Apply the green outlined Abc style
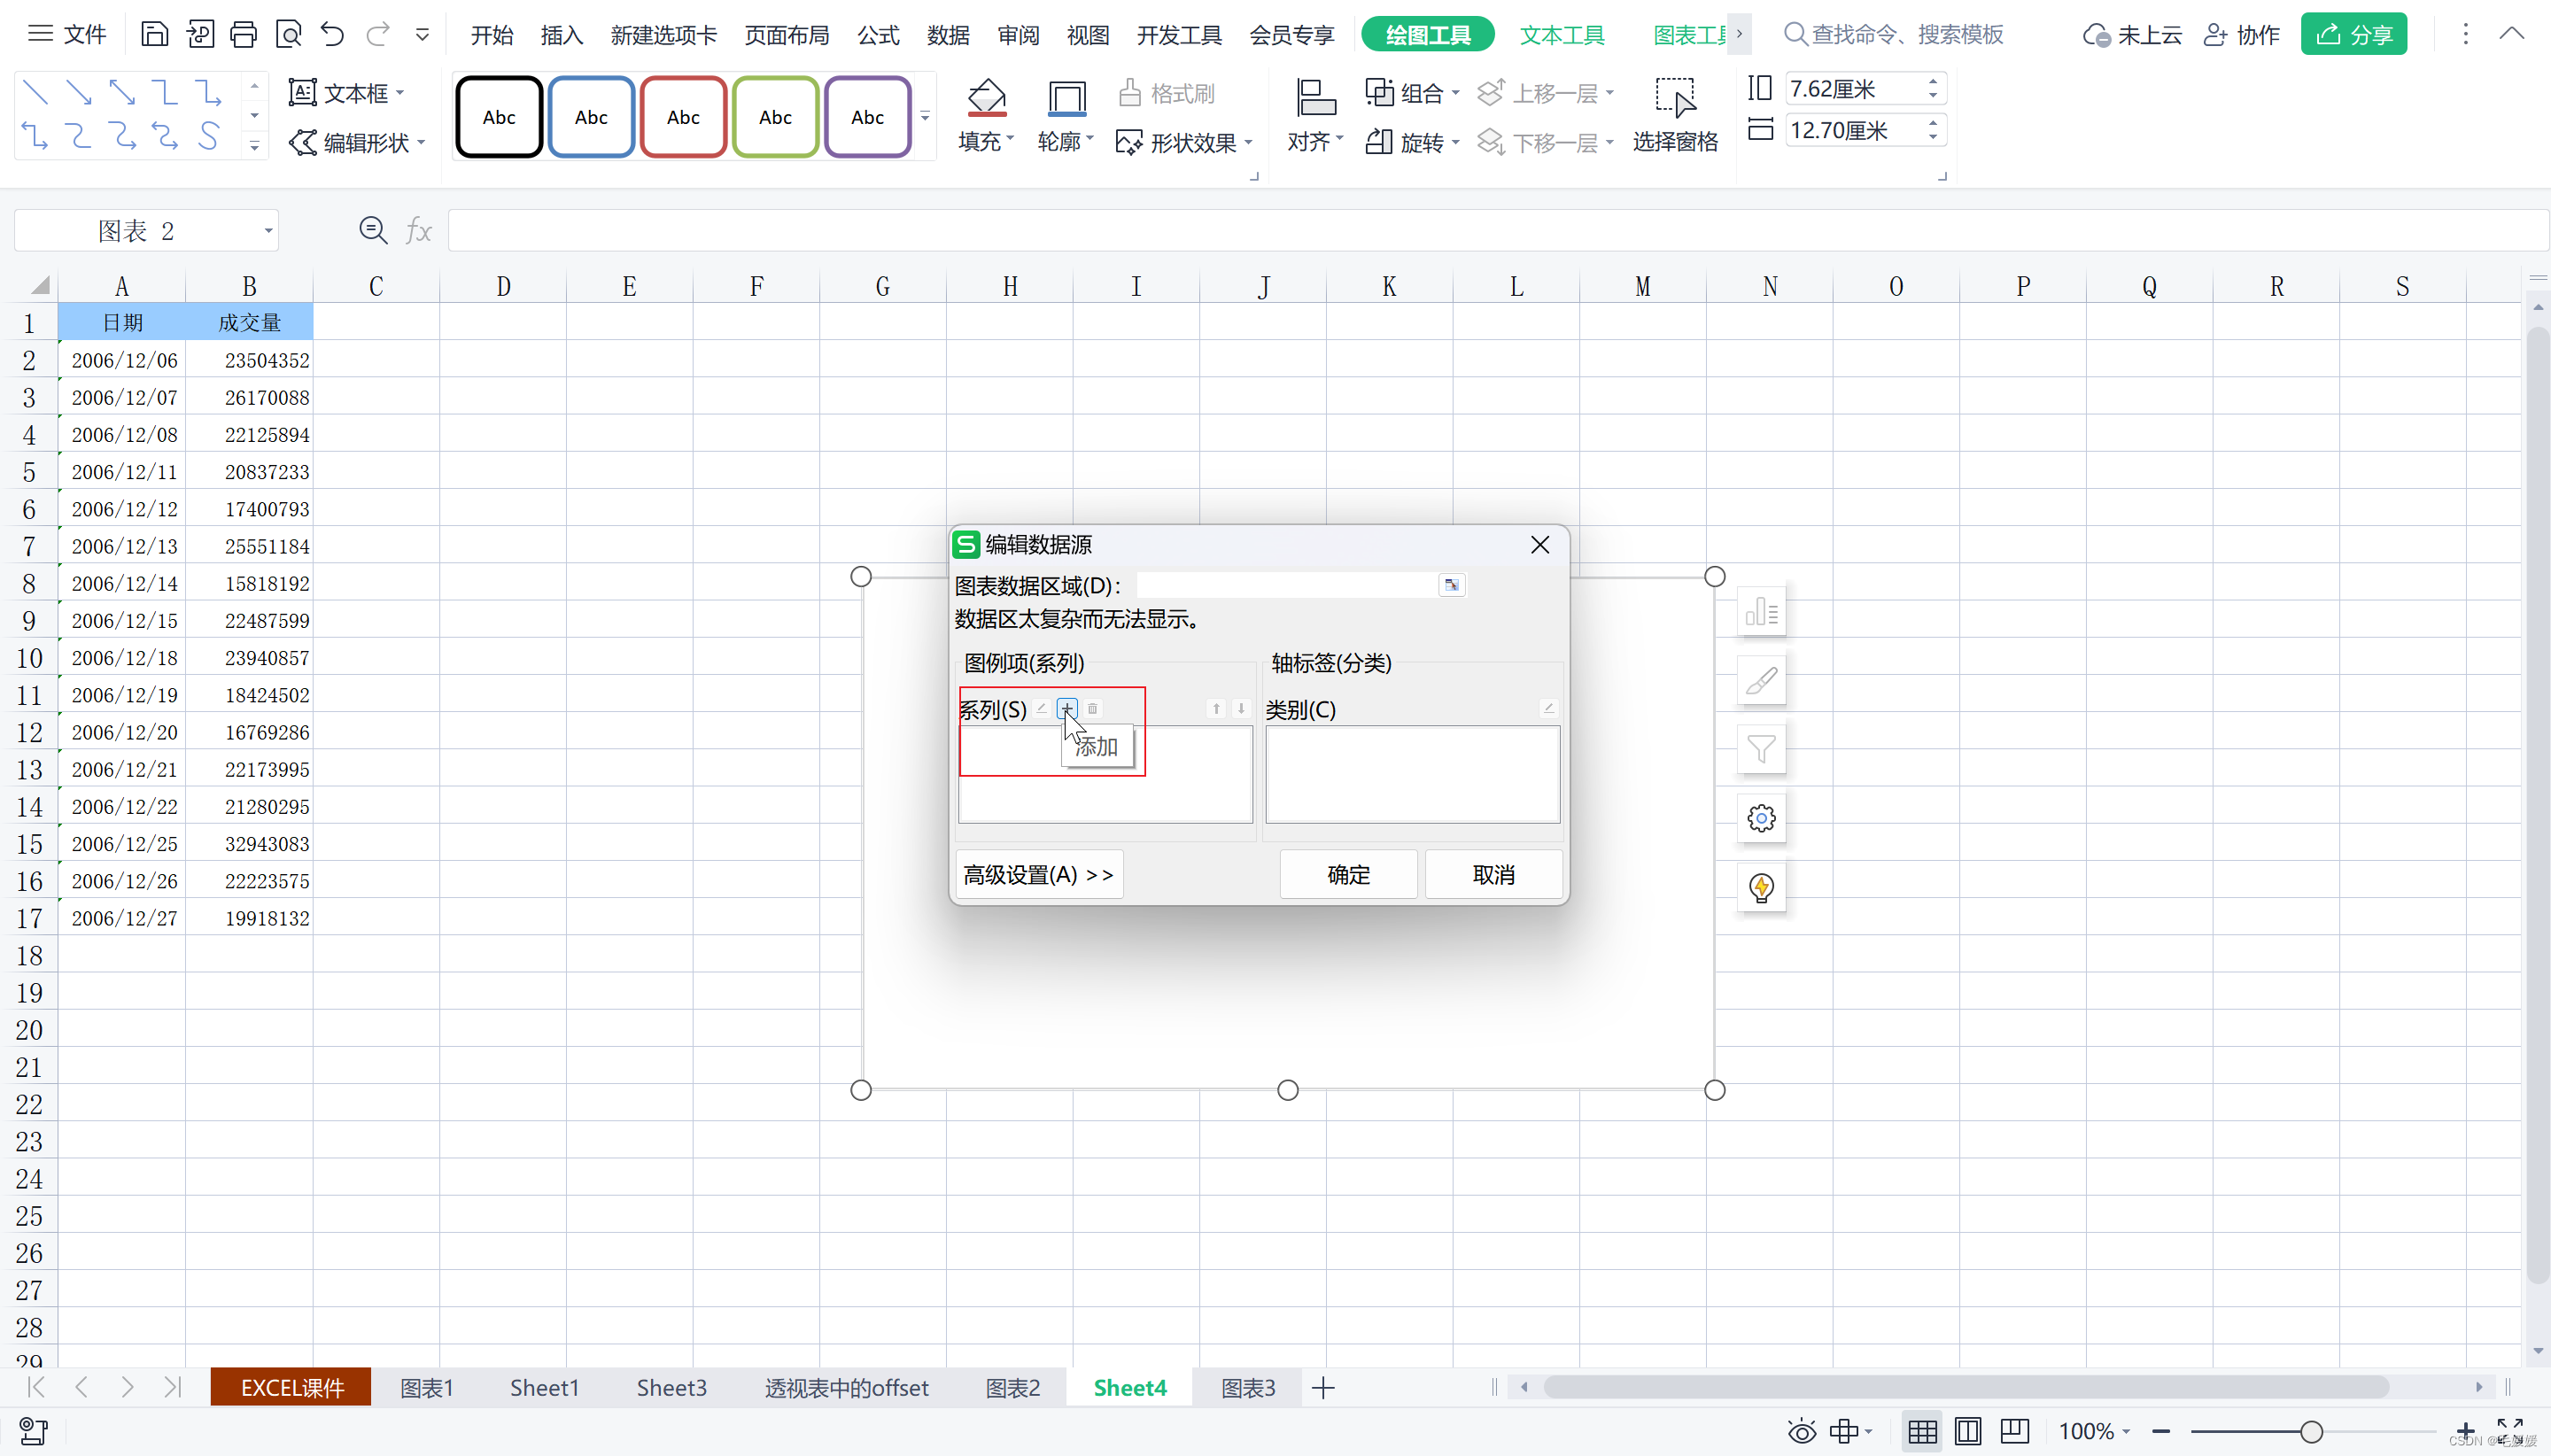This screenshot has width=2551, height=1456. (x=775, y=117)
